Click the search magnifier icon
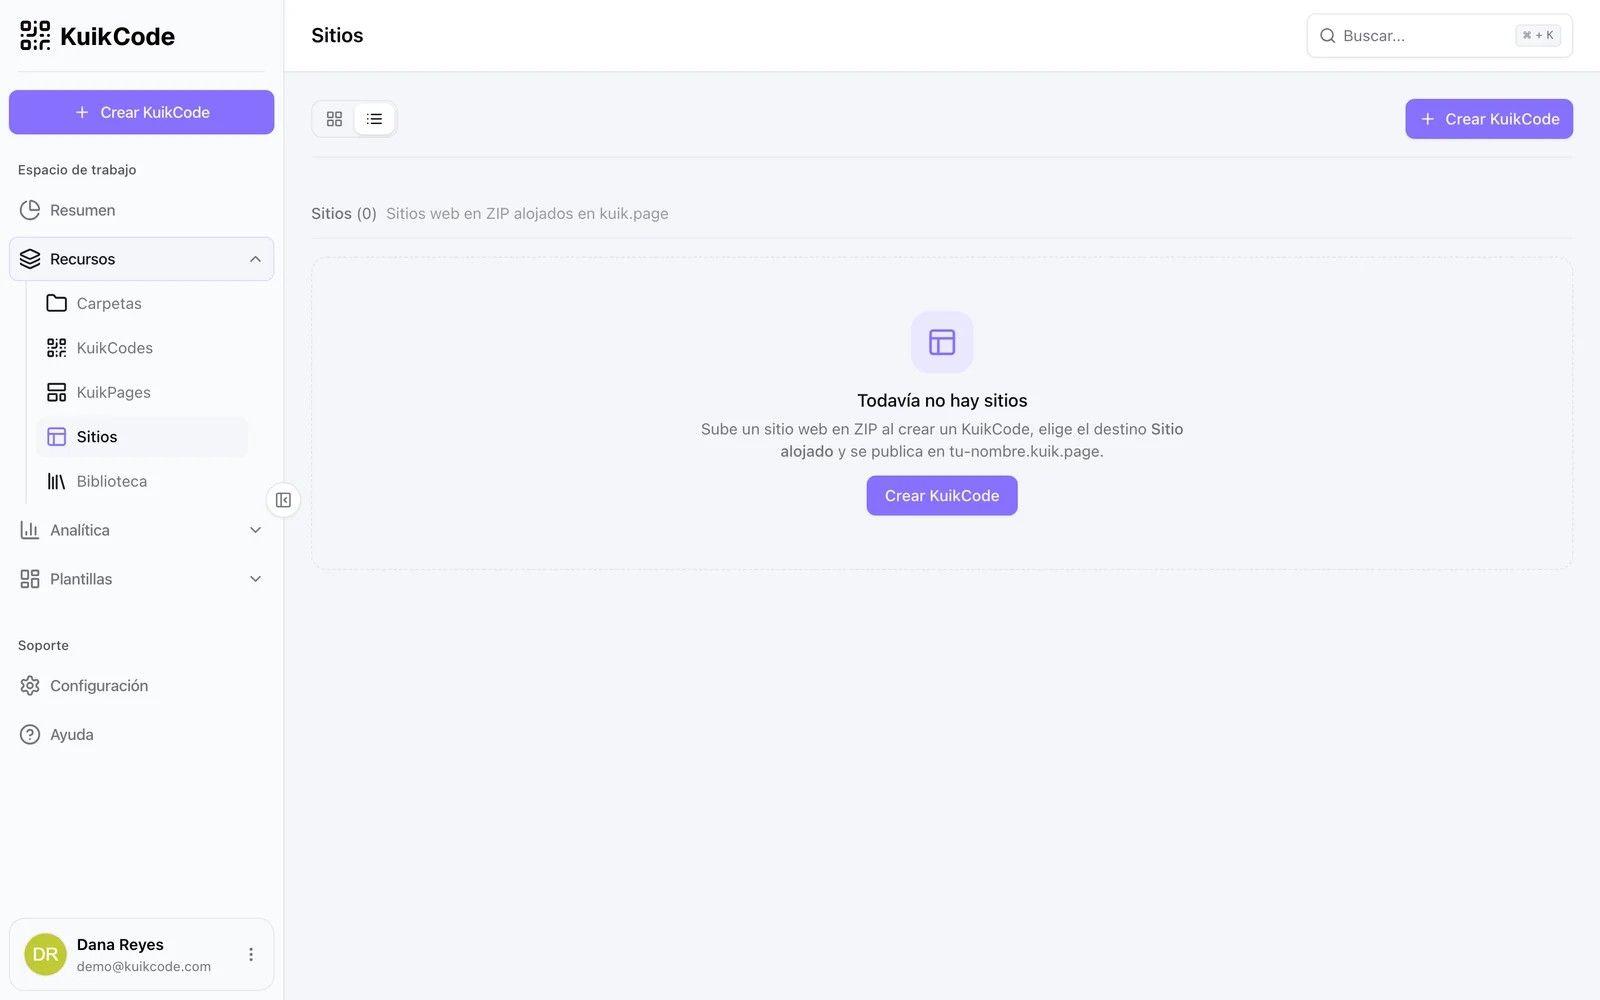 pos(1328,36)
